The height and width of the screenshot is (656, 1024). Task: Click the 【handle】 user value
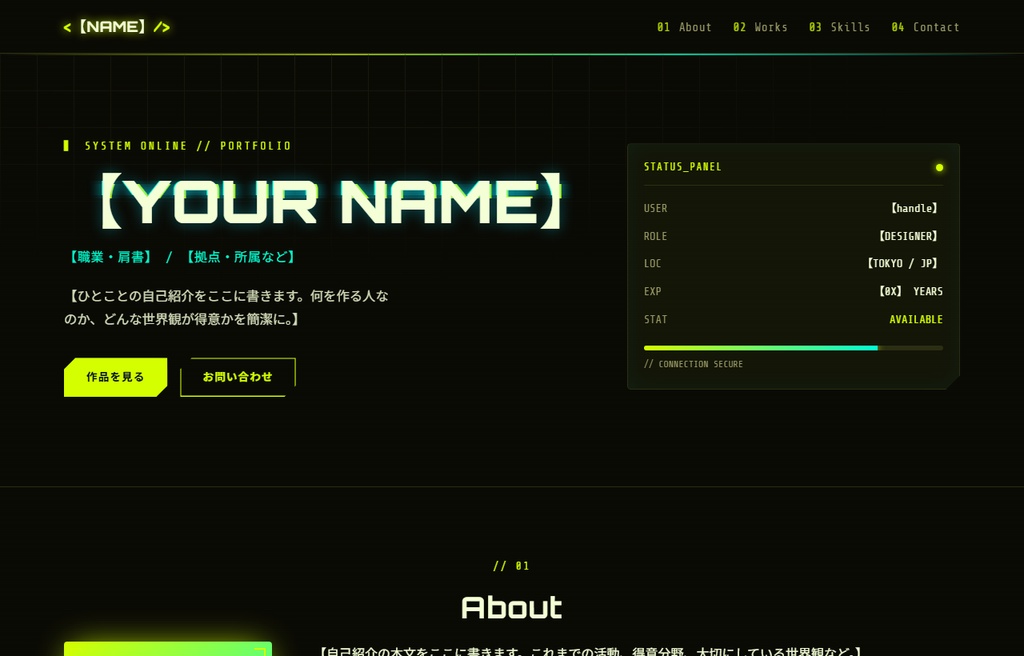pos(914,208)
